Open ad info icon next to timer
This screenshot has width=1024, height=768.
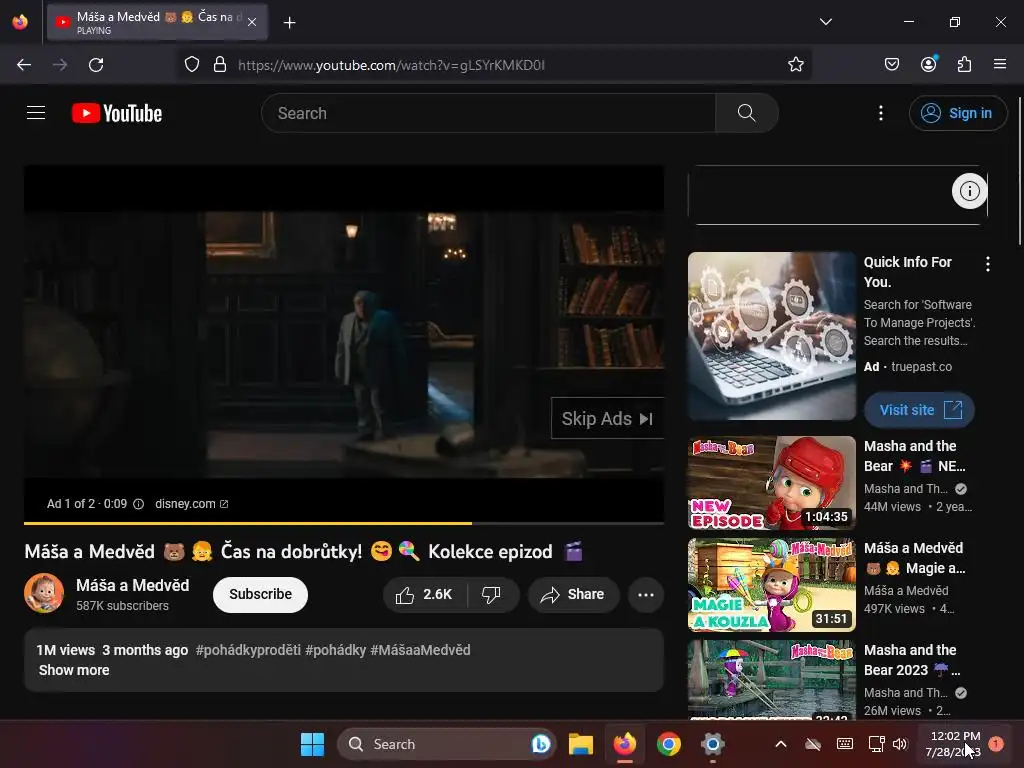pyautogui.click(x=138, y=504)
